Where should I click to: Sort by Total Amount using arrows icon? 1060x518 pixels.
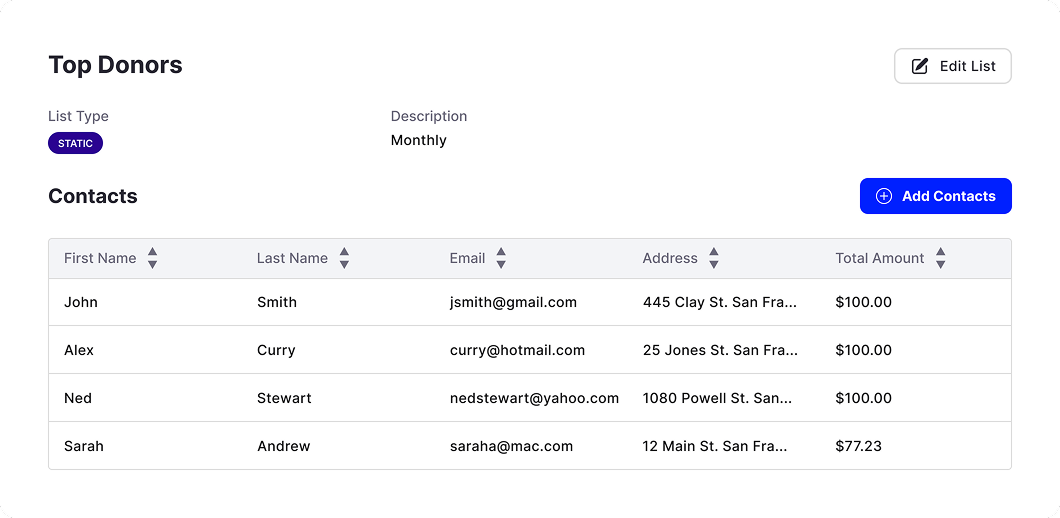coord(940,258)
